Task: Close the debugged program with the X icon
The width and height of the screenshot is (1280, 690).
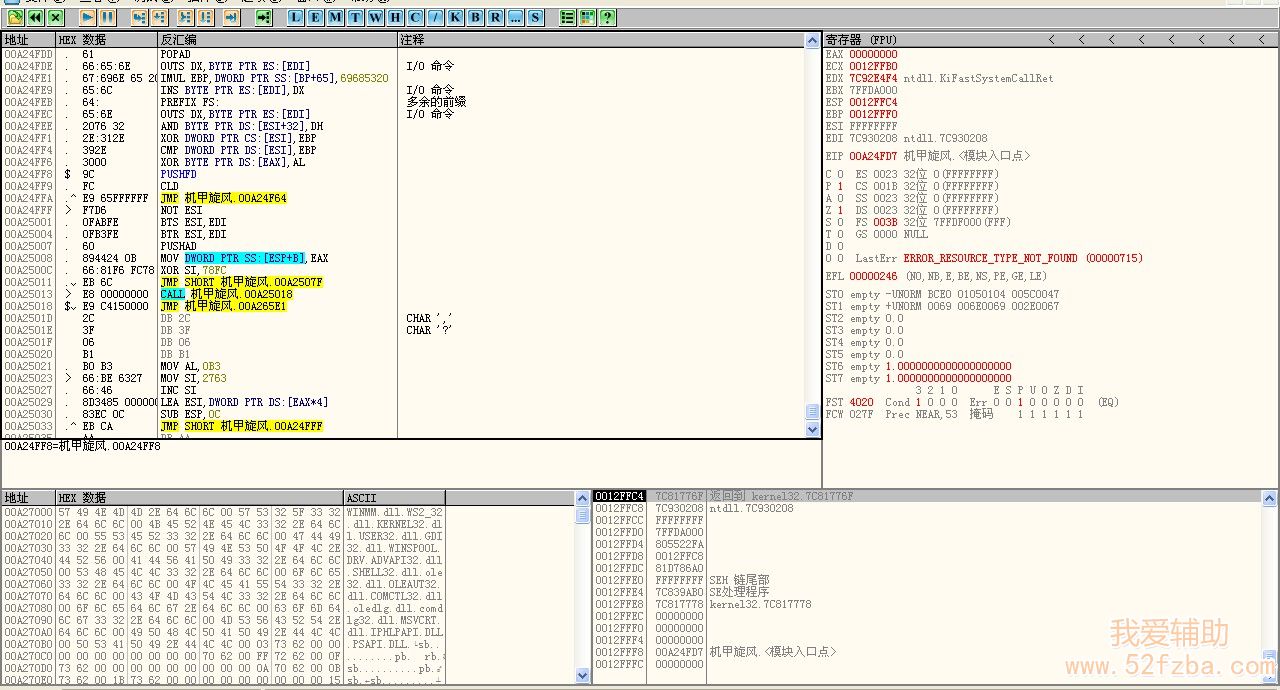Action: 56,17
